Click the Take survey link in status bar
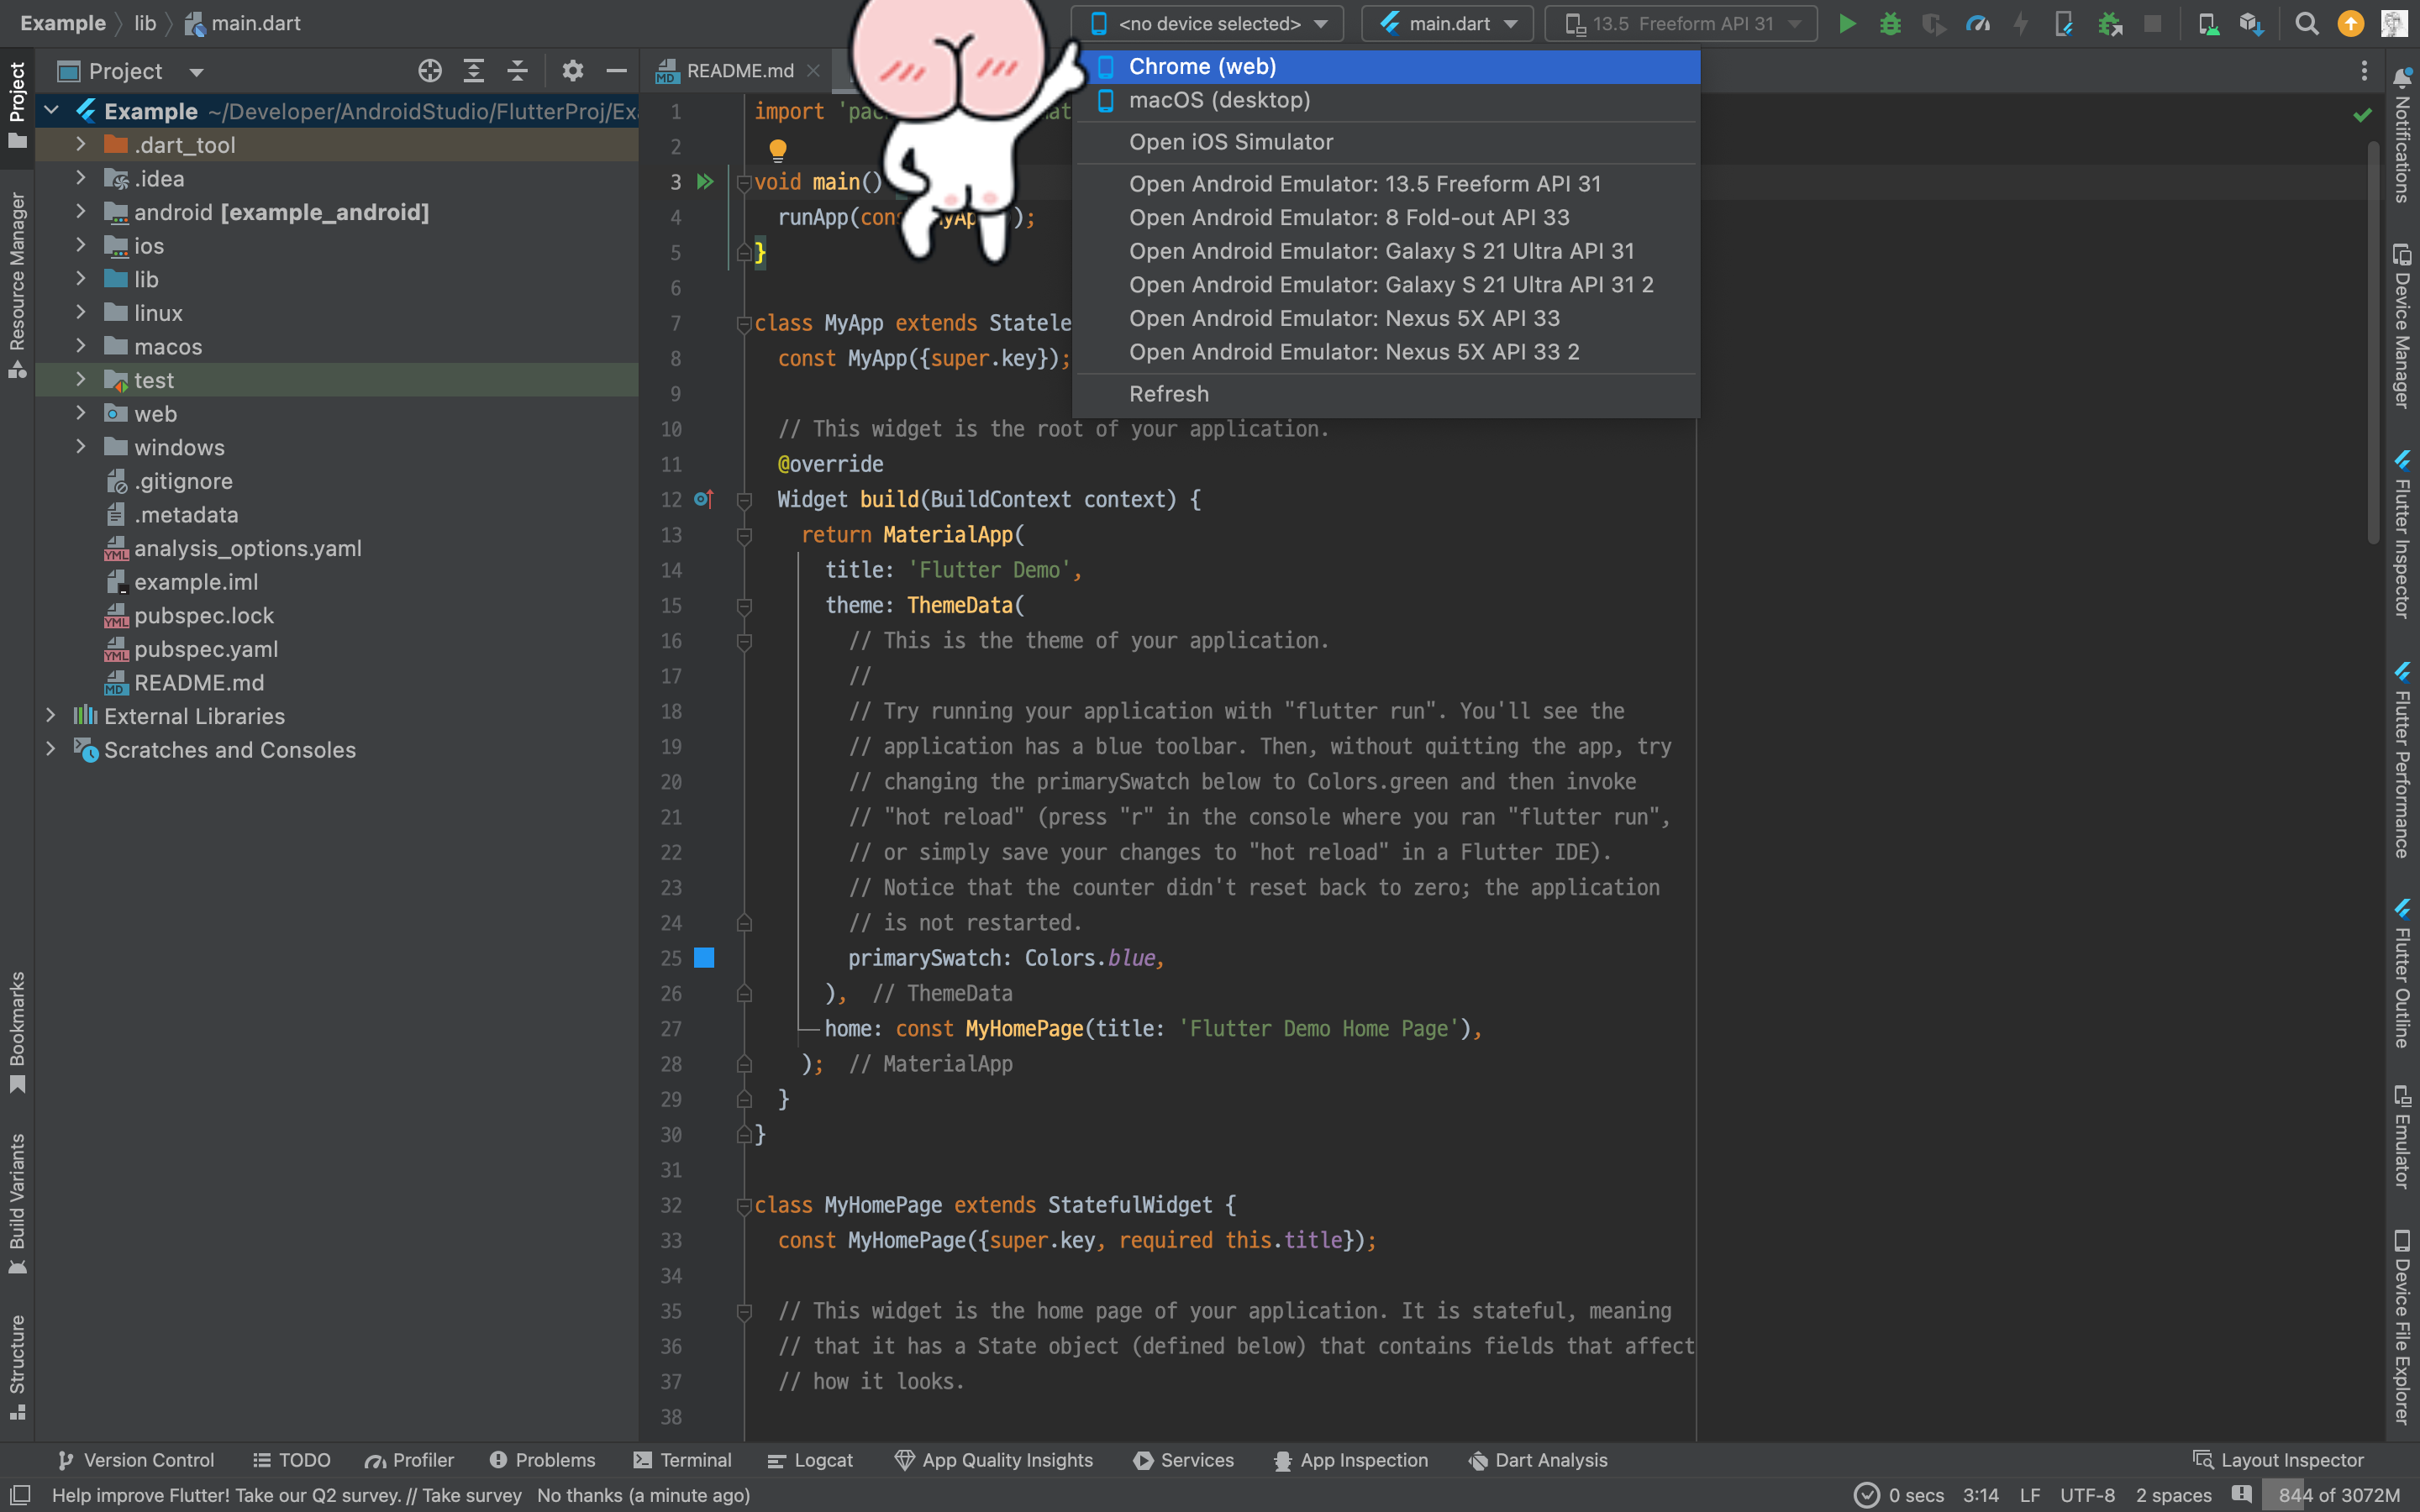Viewport: 2420px width, 1512px height. (471, 1495)
